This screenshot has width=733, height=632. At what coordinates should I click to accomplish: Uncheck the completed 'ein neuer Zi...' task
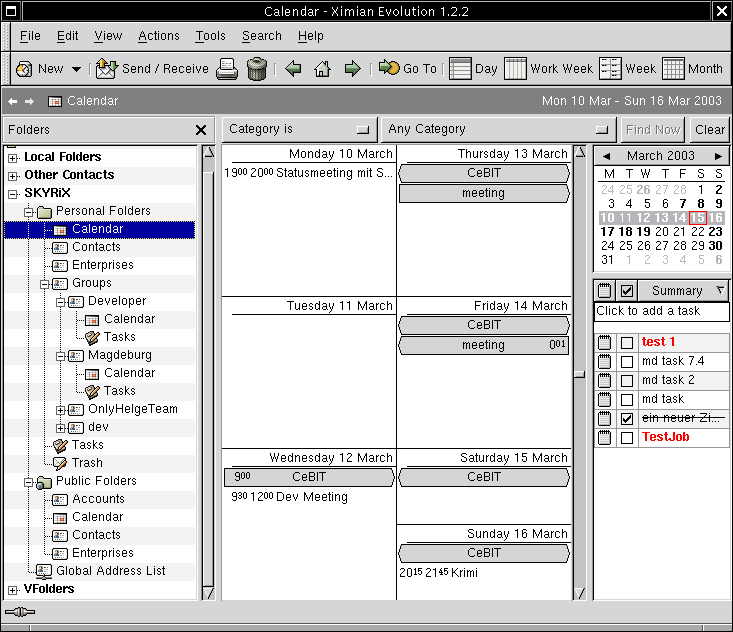click(627, 418)
